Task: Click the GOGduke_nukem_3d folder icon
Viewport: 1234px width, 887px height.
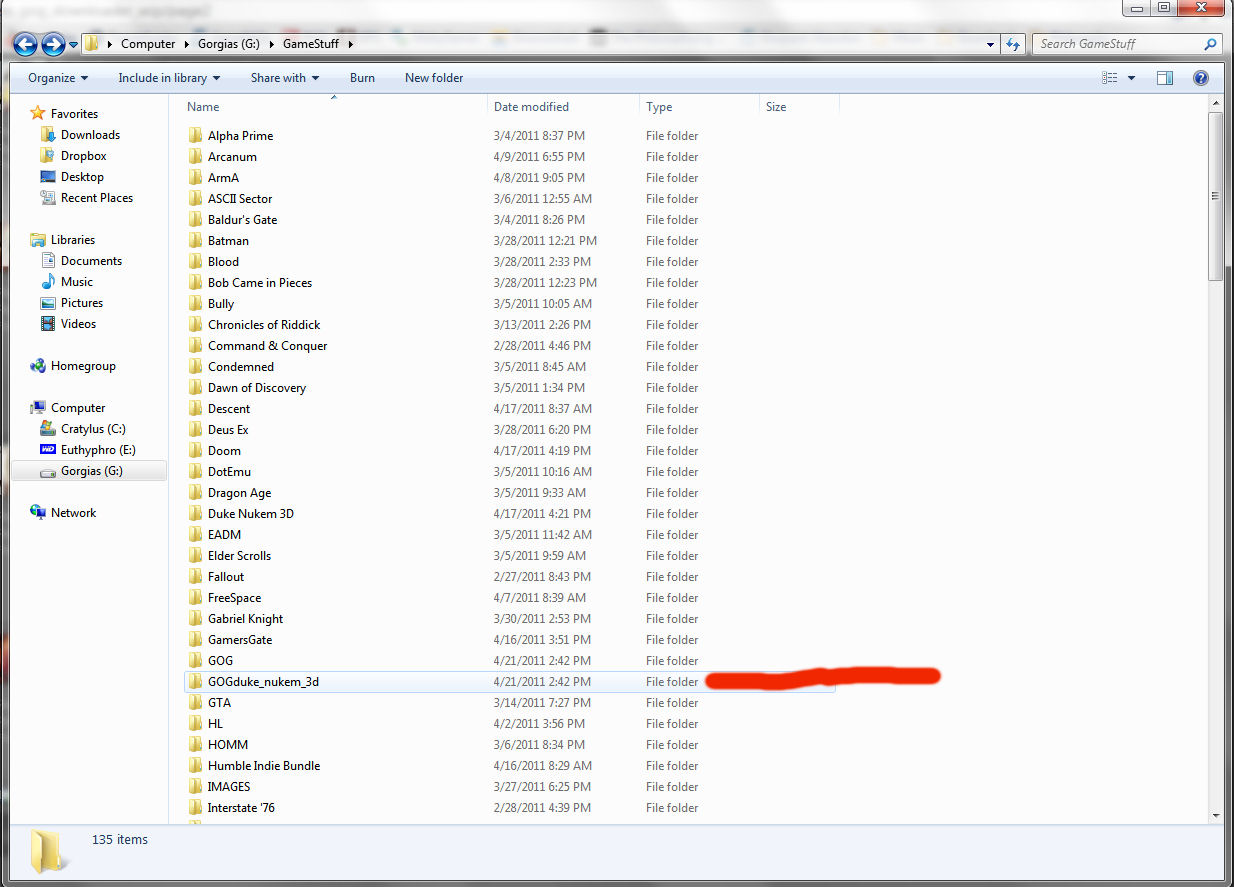Action: coord(195,682)
